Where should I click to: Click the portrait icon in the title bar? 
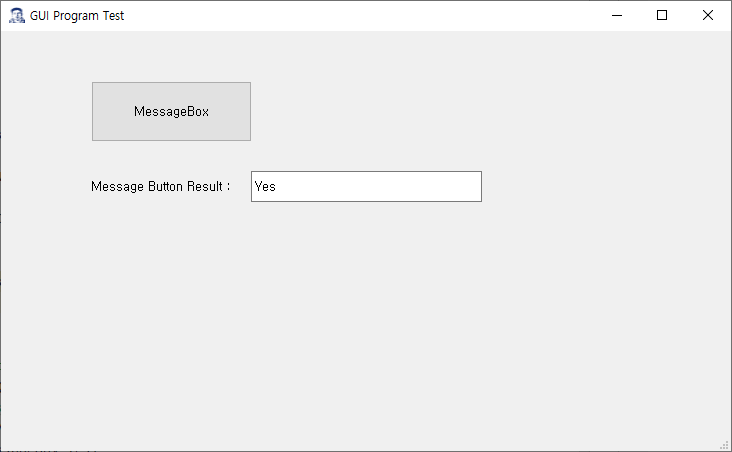17,15
